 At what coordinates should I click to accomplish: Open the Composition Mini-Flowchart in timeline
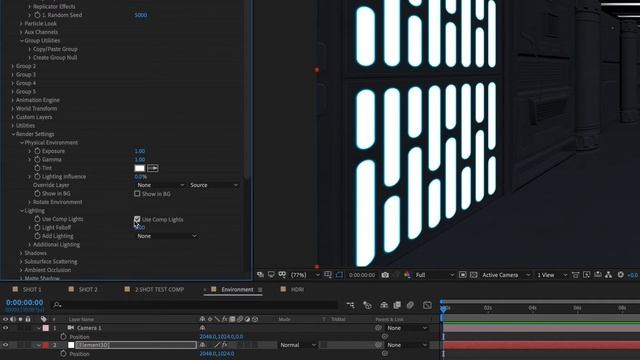click(350, 305)
